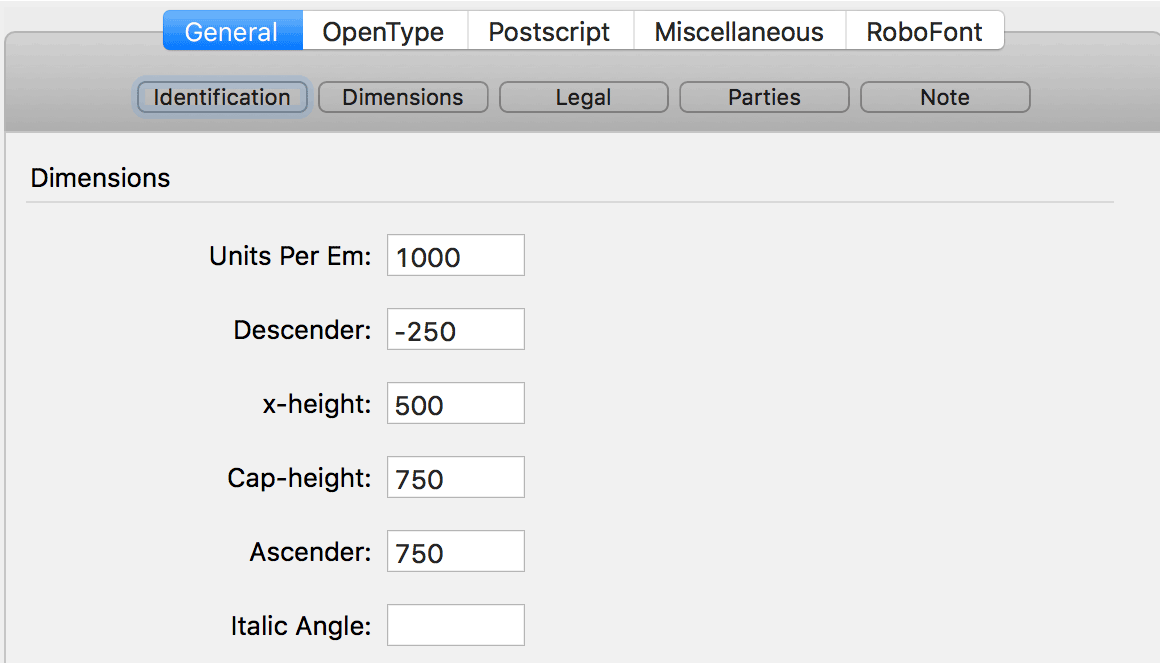The height and width of the screenshot is (664, 1160).
Task: Show the Legal section
Action: pyautogui.click(x=584, y=97)
